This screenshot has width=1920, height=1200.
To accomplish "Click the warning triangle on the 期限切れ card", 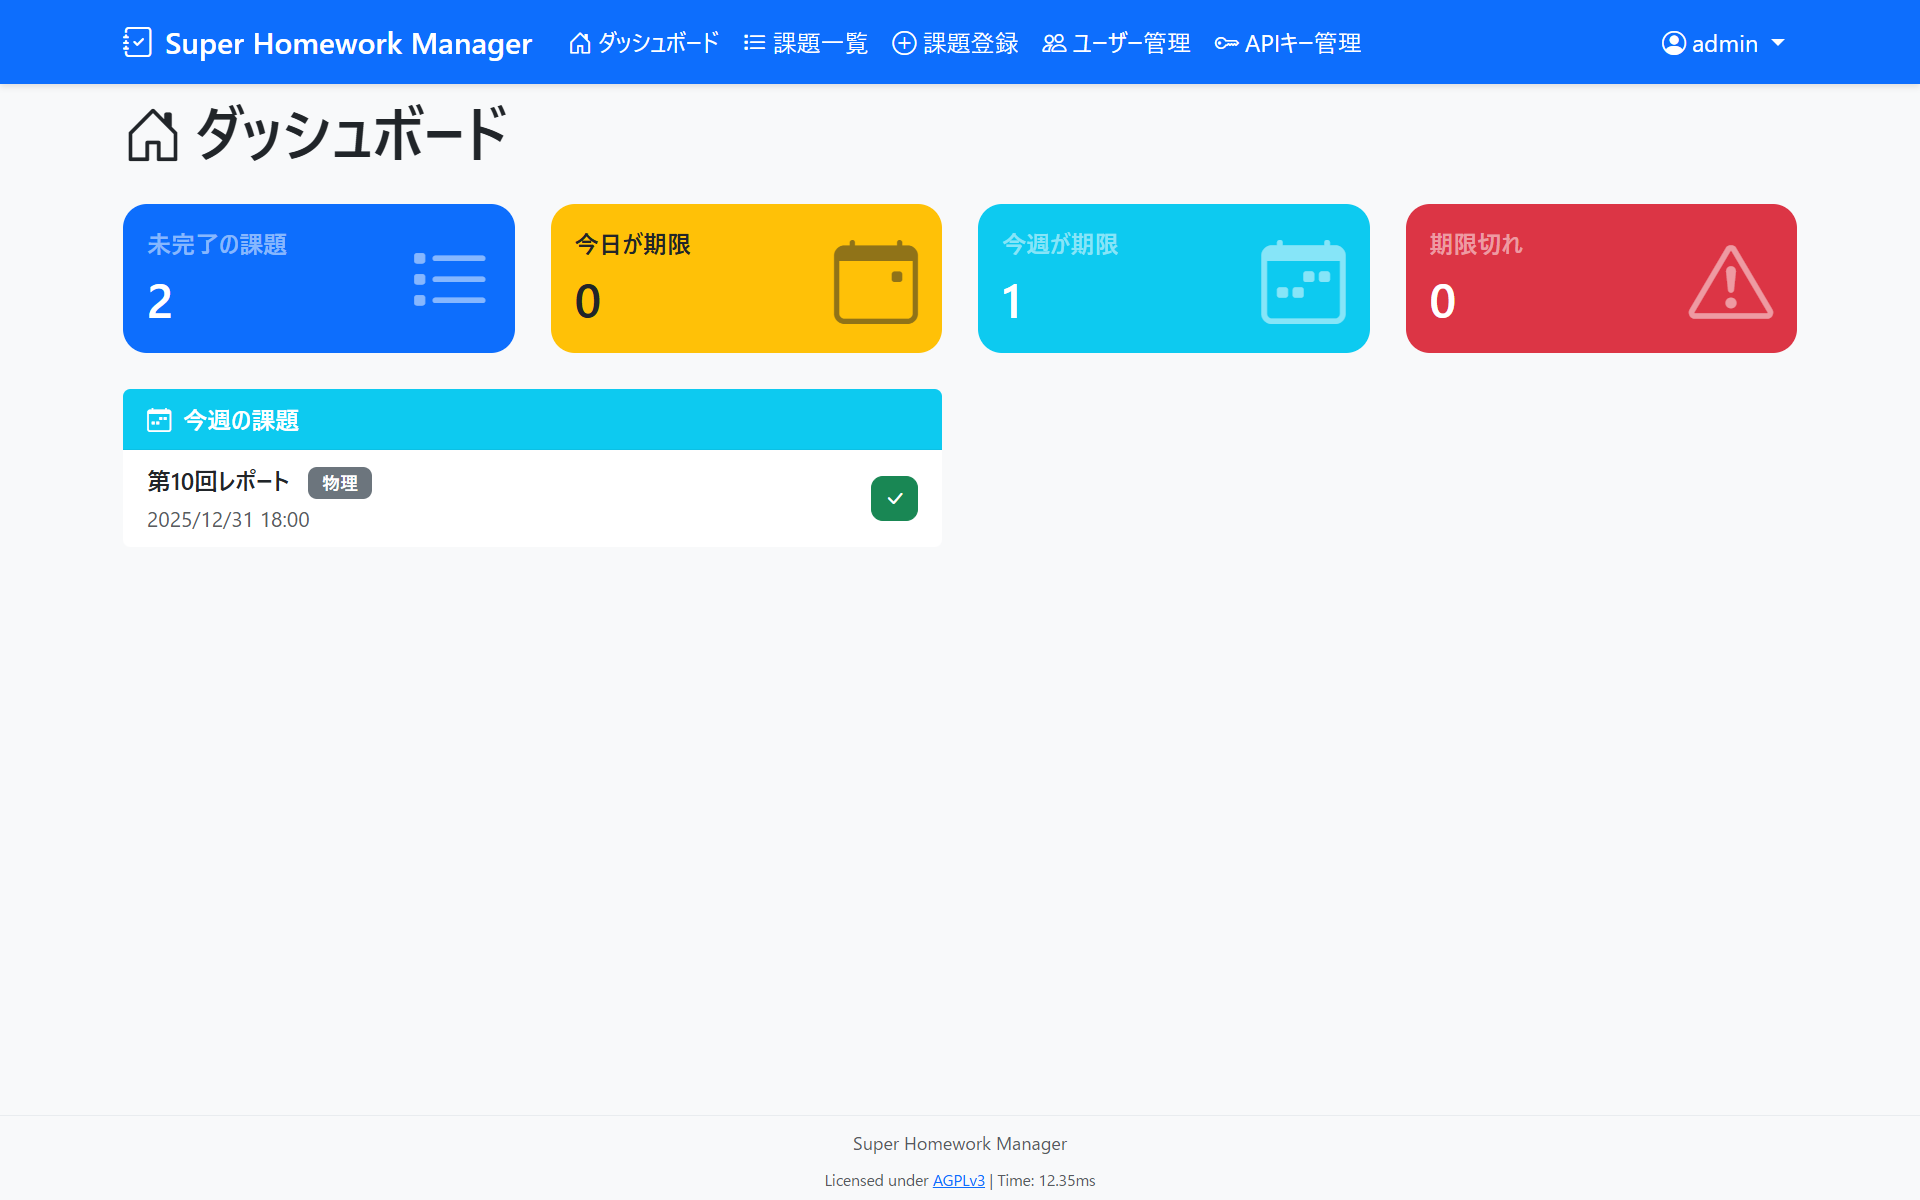I will [1730, 283].
